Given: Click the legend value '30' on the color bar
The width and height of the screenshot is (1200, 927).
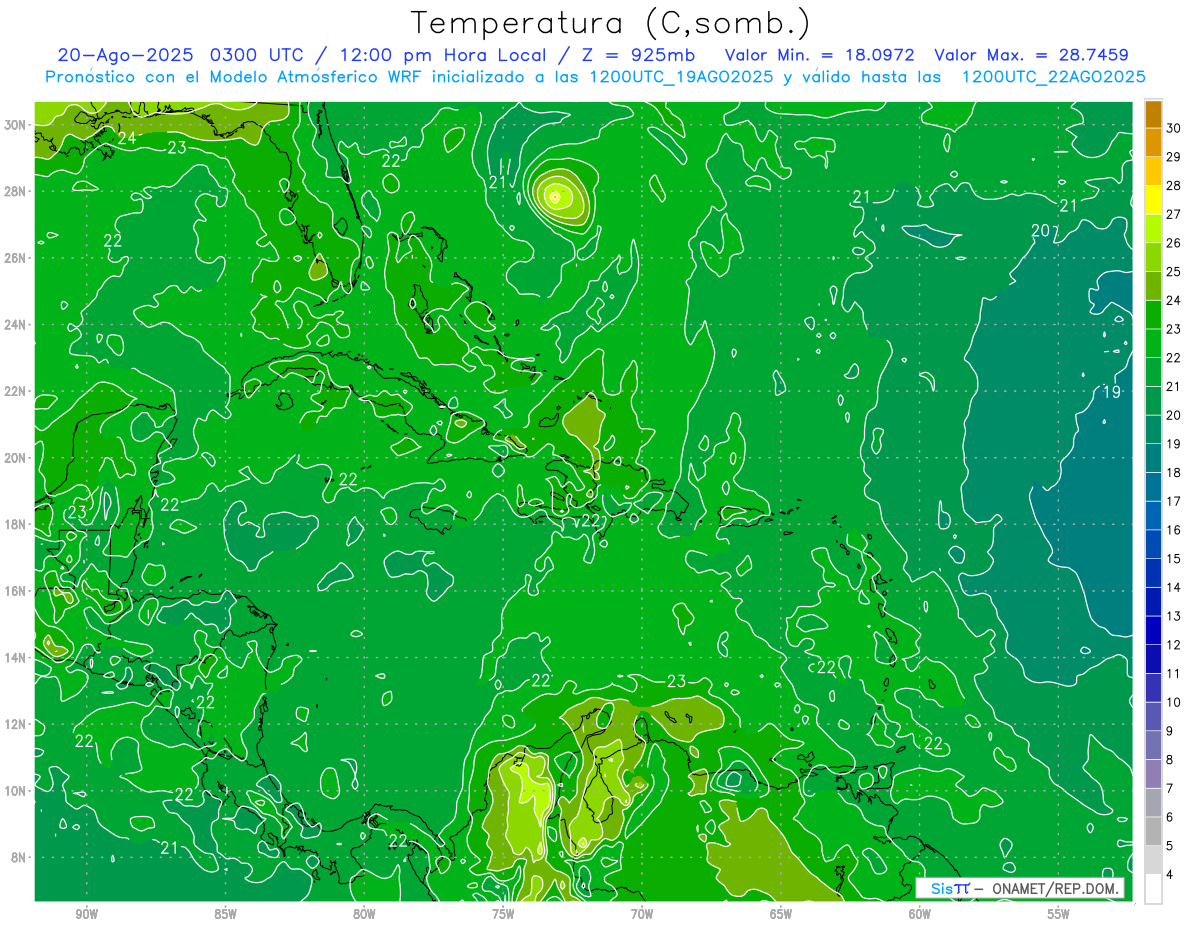Looking at the screenshot, I should [x=1173, y=128].
